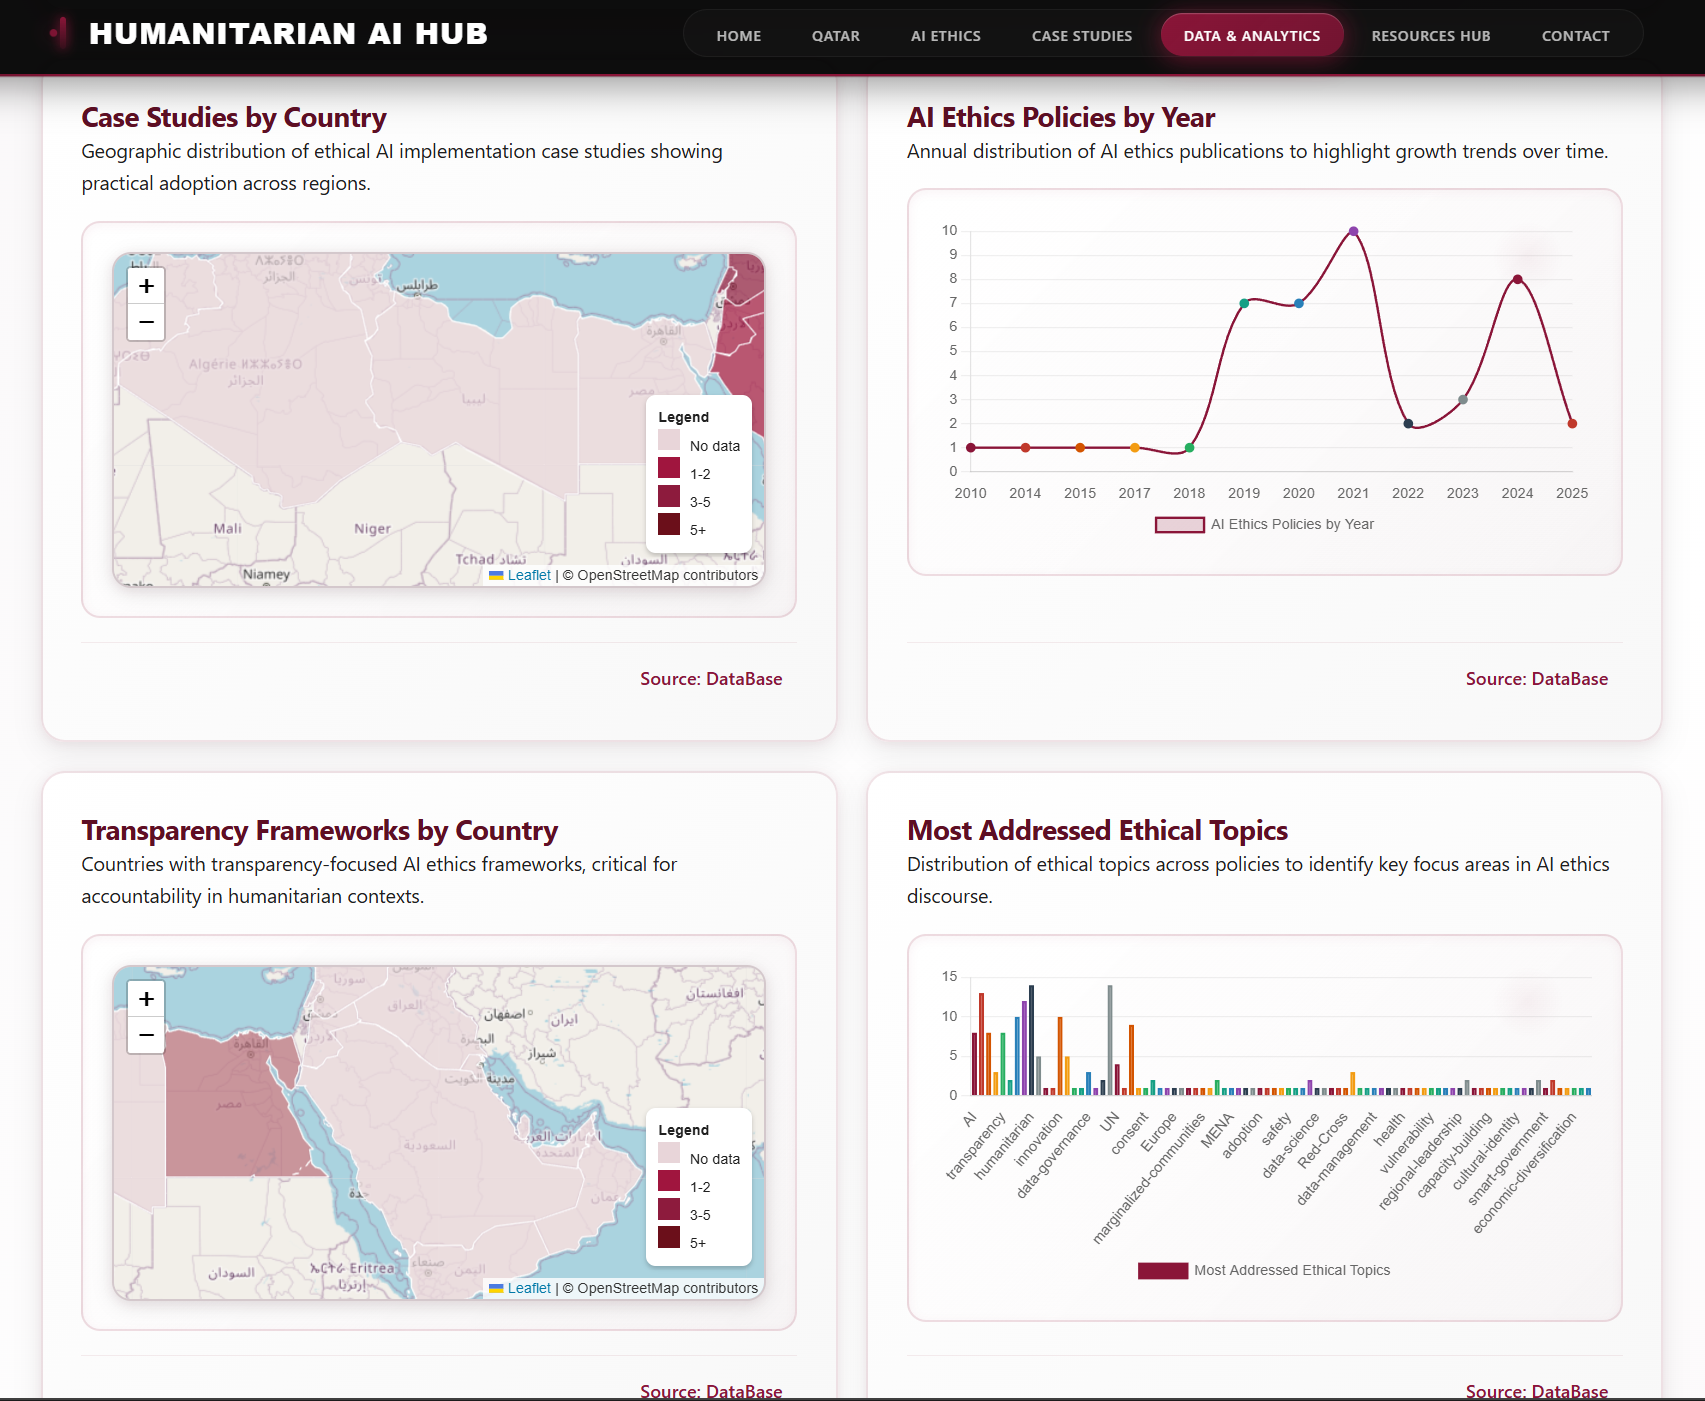Open the Resources Hub page
1705x1401 pixels.
[1430, 36]
